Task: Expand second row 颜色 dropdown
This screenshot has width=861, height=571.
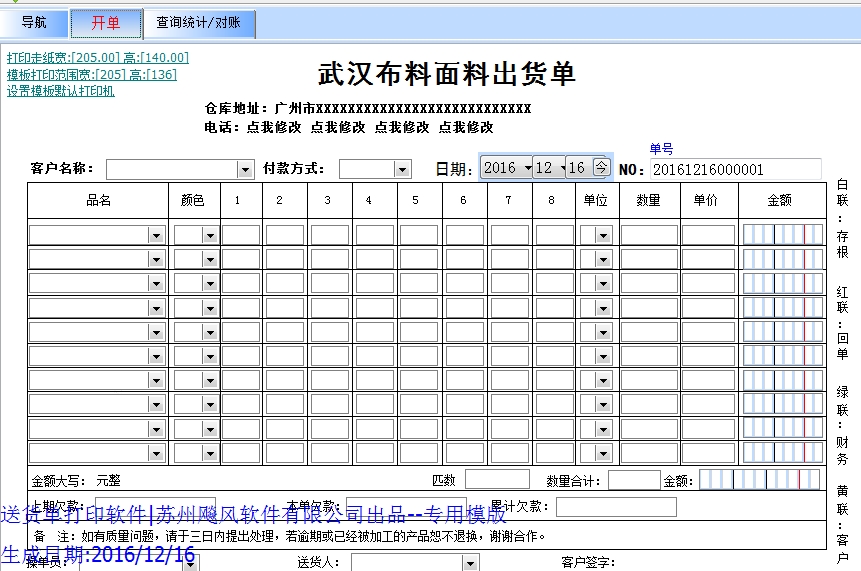Action: coord(210,260)
